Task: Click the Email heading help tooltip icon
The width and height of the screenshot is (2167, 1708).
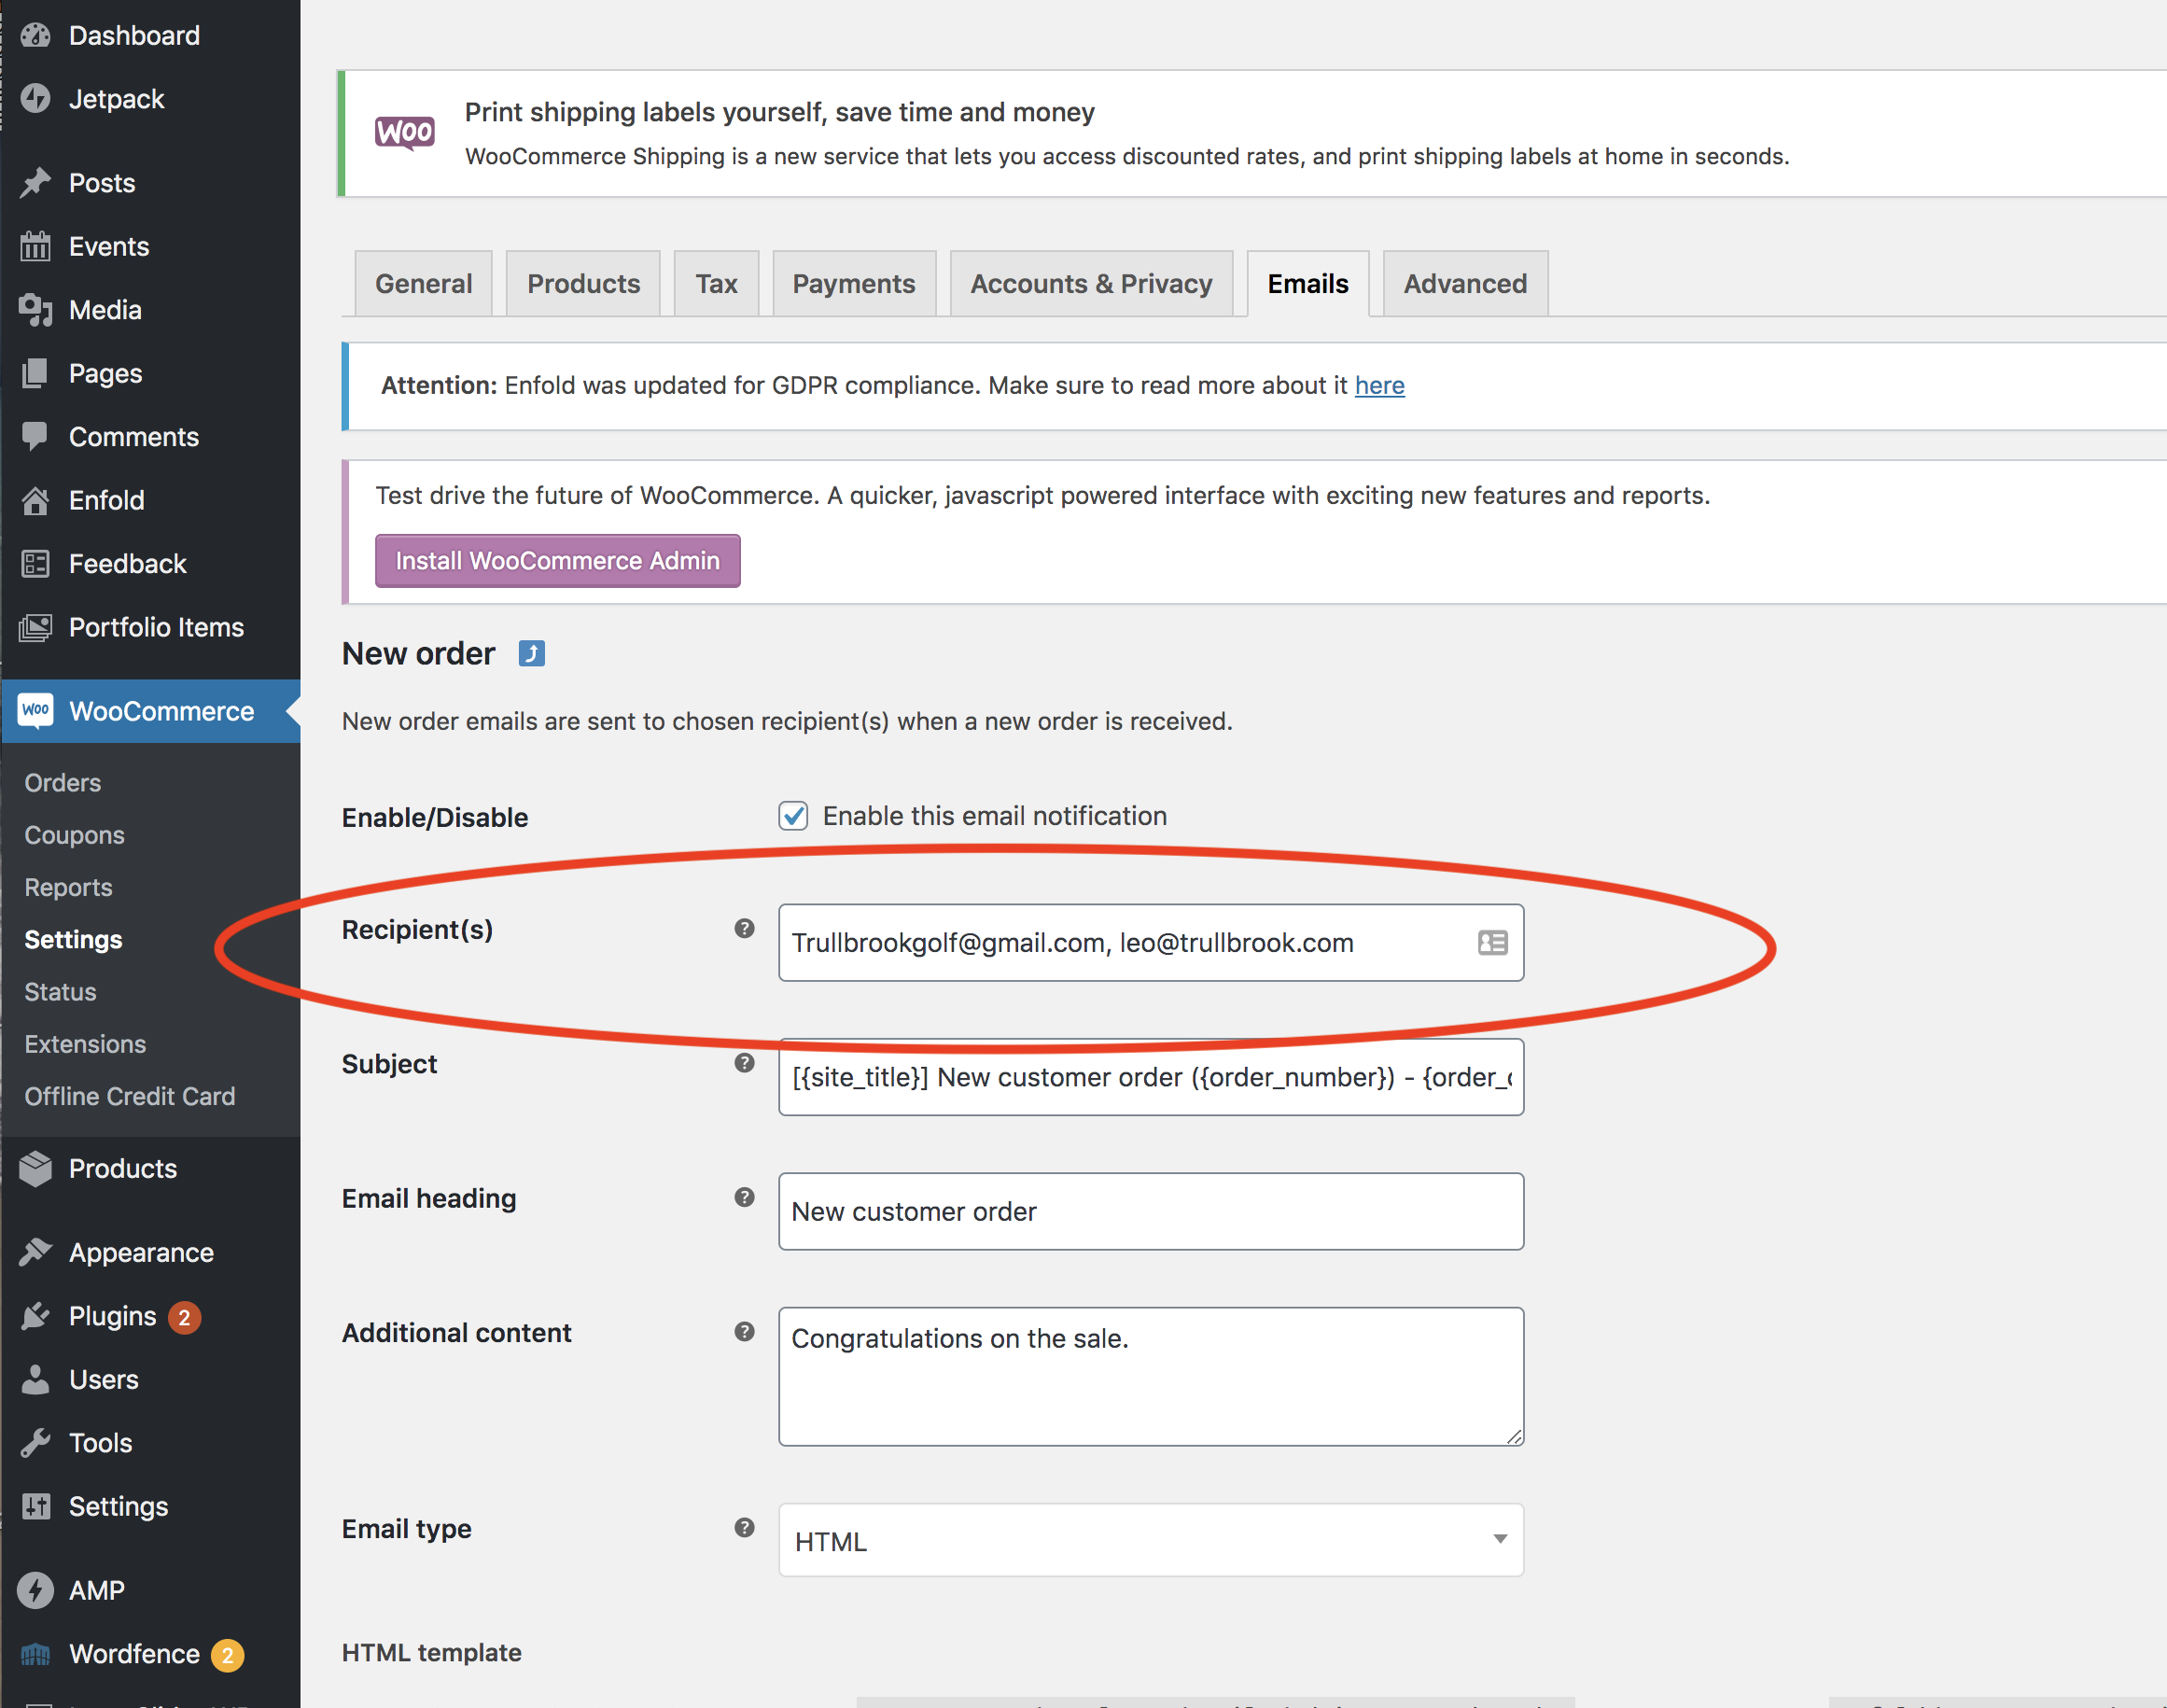Action: [744, 1197]
